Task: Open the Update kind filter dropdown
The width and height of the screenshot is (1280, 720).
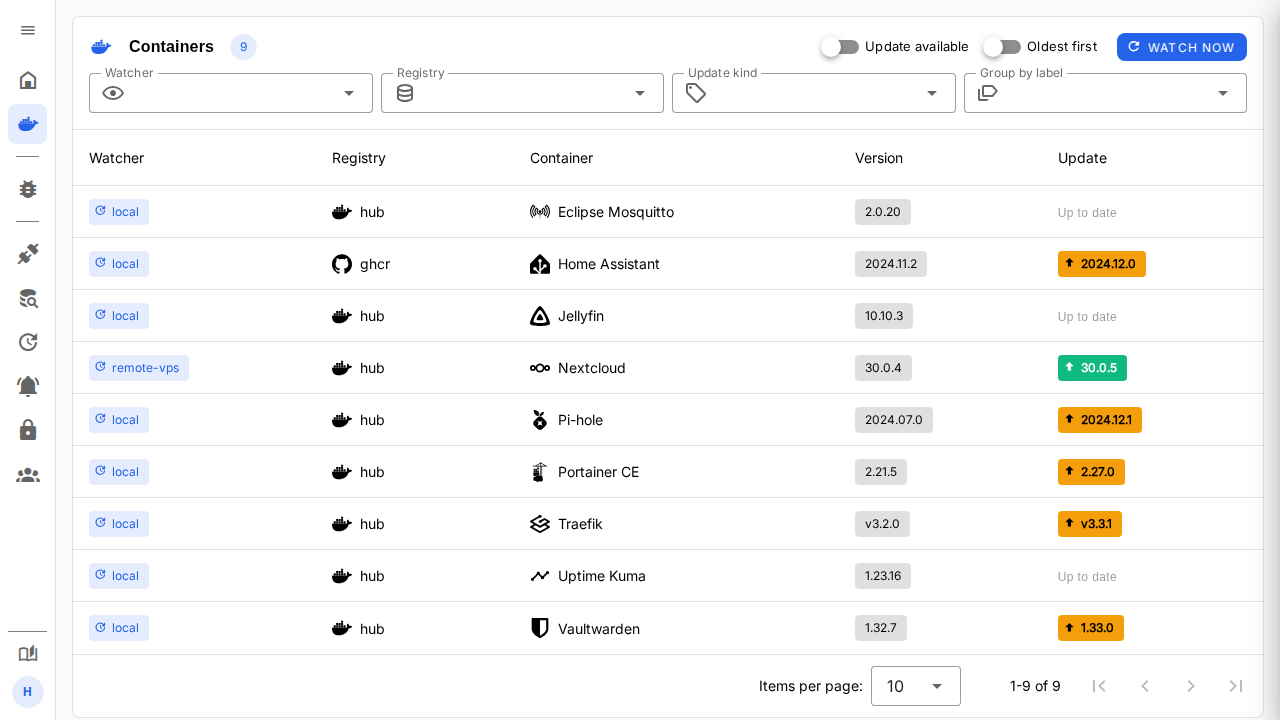Action: [x=814, y=93]
